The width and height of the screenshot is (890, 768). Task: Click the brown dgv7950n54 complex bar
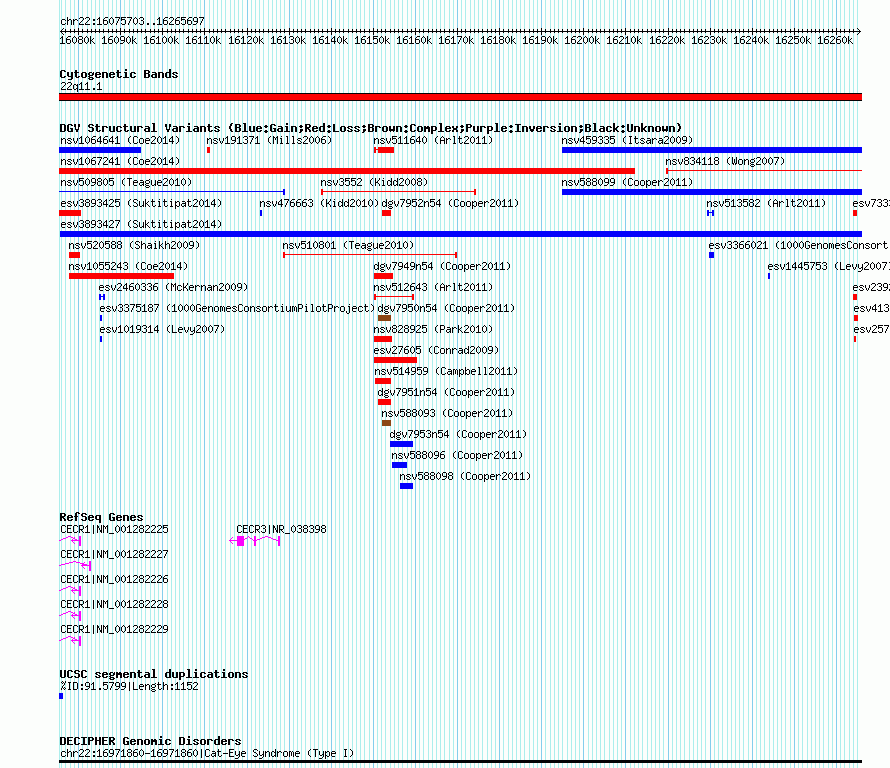click(x=384, y=318)
